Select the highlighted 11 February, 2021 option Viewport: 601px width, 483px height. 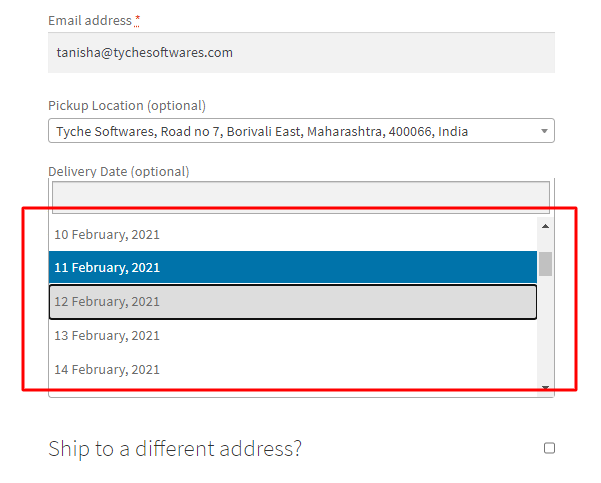coord(293,268)
